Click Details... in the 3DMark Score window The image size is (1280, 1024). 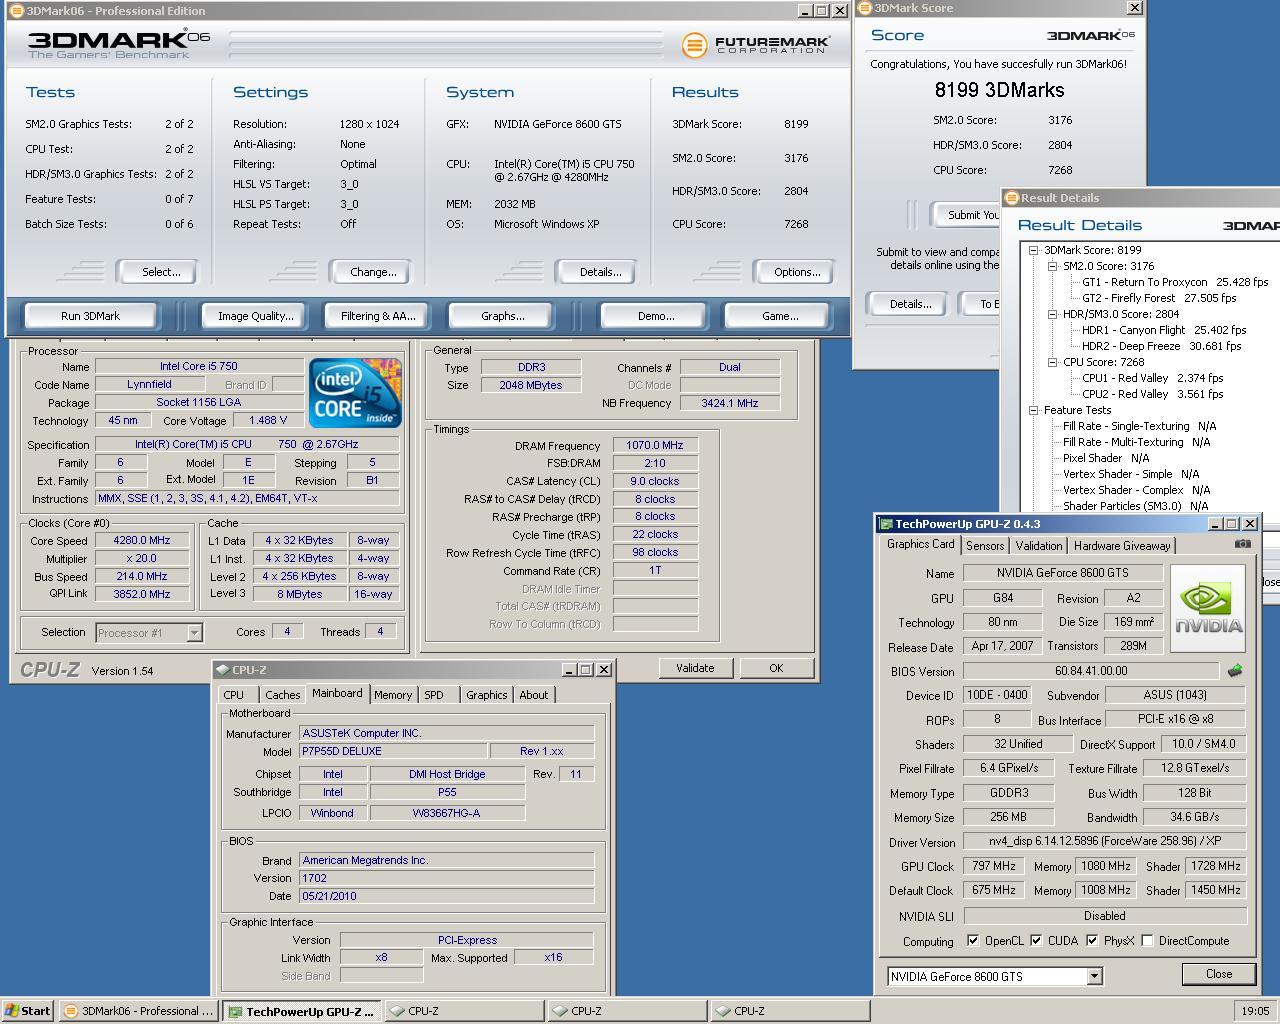(910, 304)
